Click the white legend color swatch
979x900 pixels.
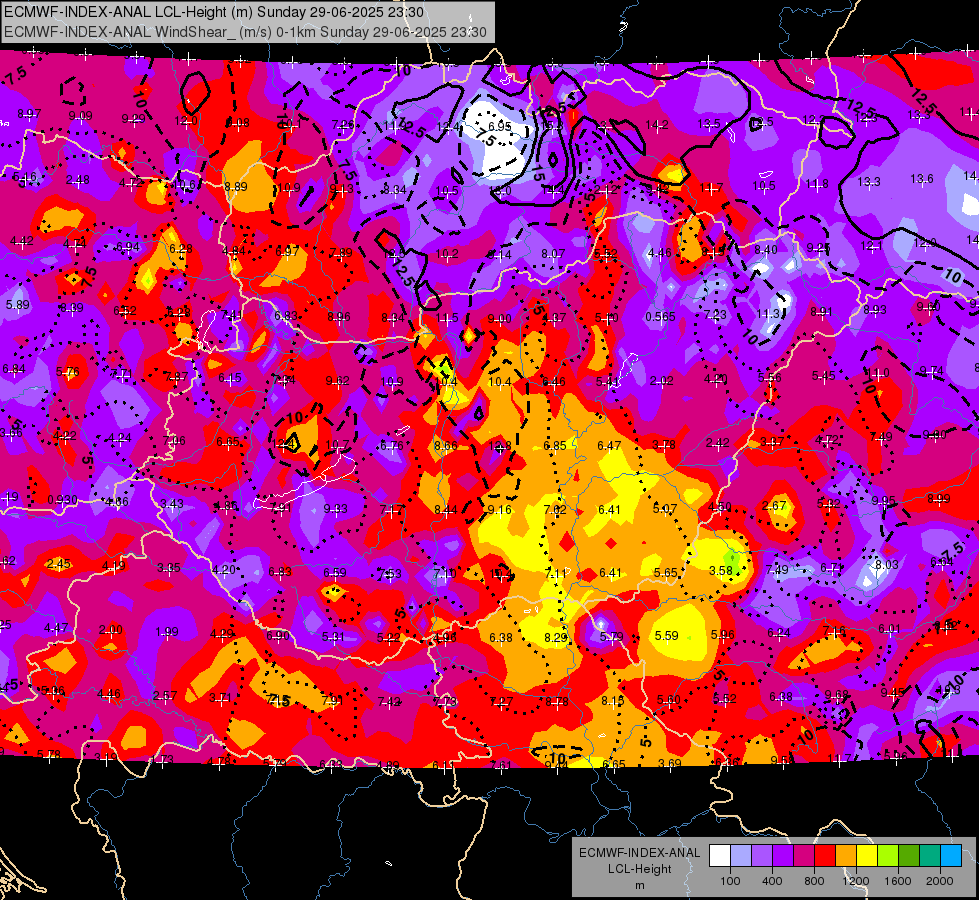tap(720, 856)
